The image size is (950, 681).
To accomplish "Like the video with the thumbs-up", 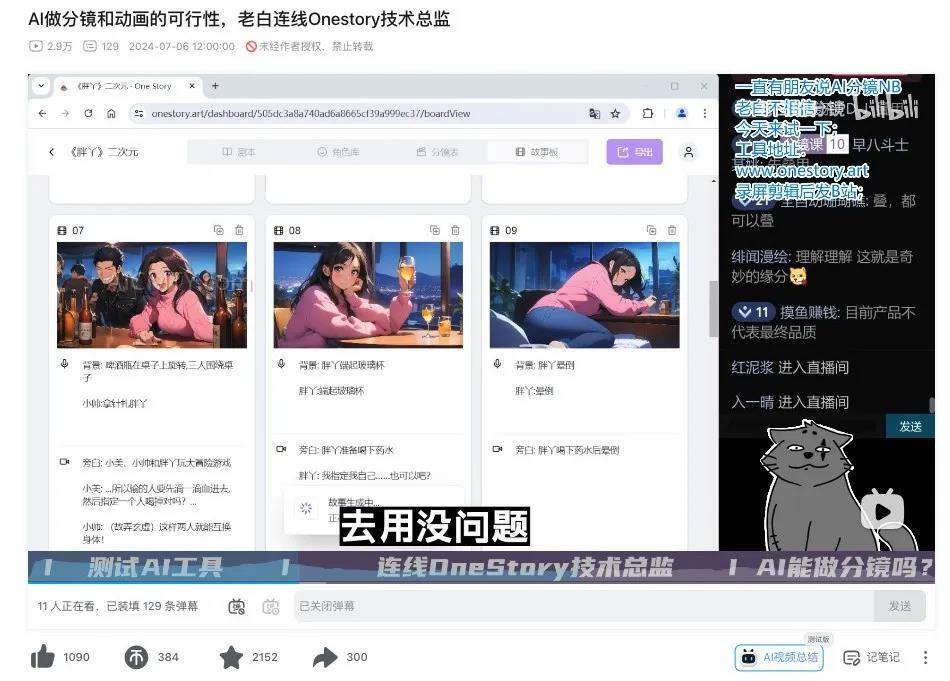I will [x=43, y=657].
